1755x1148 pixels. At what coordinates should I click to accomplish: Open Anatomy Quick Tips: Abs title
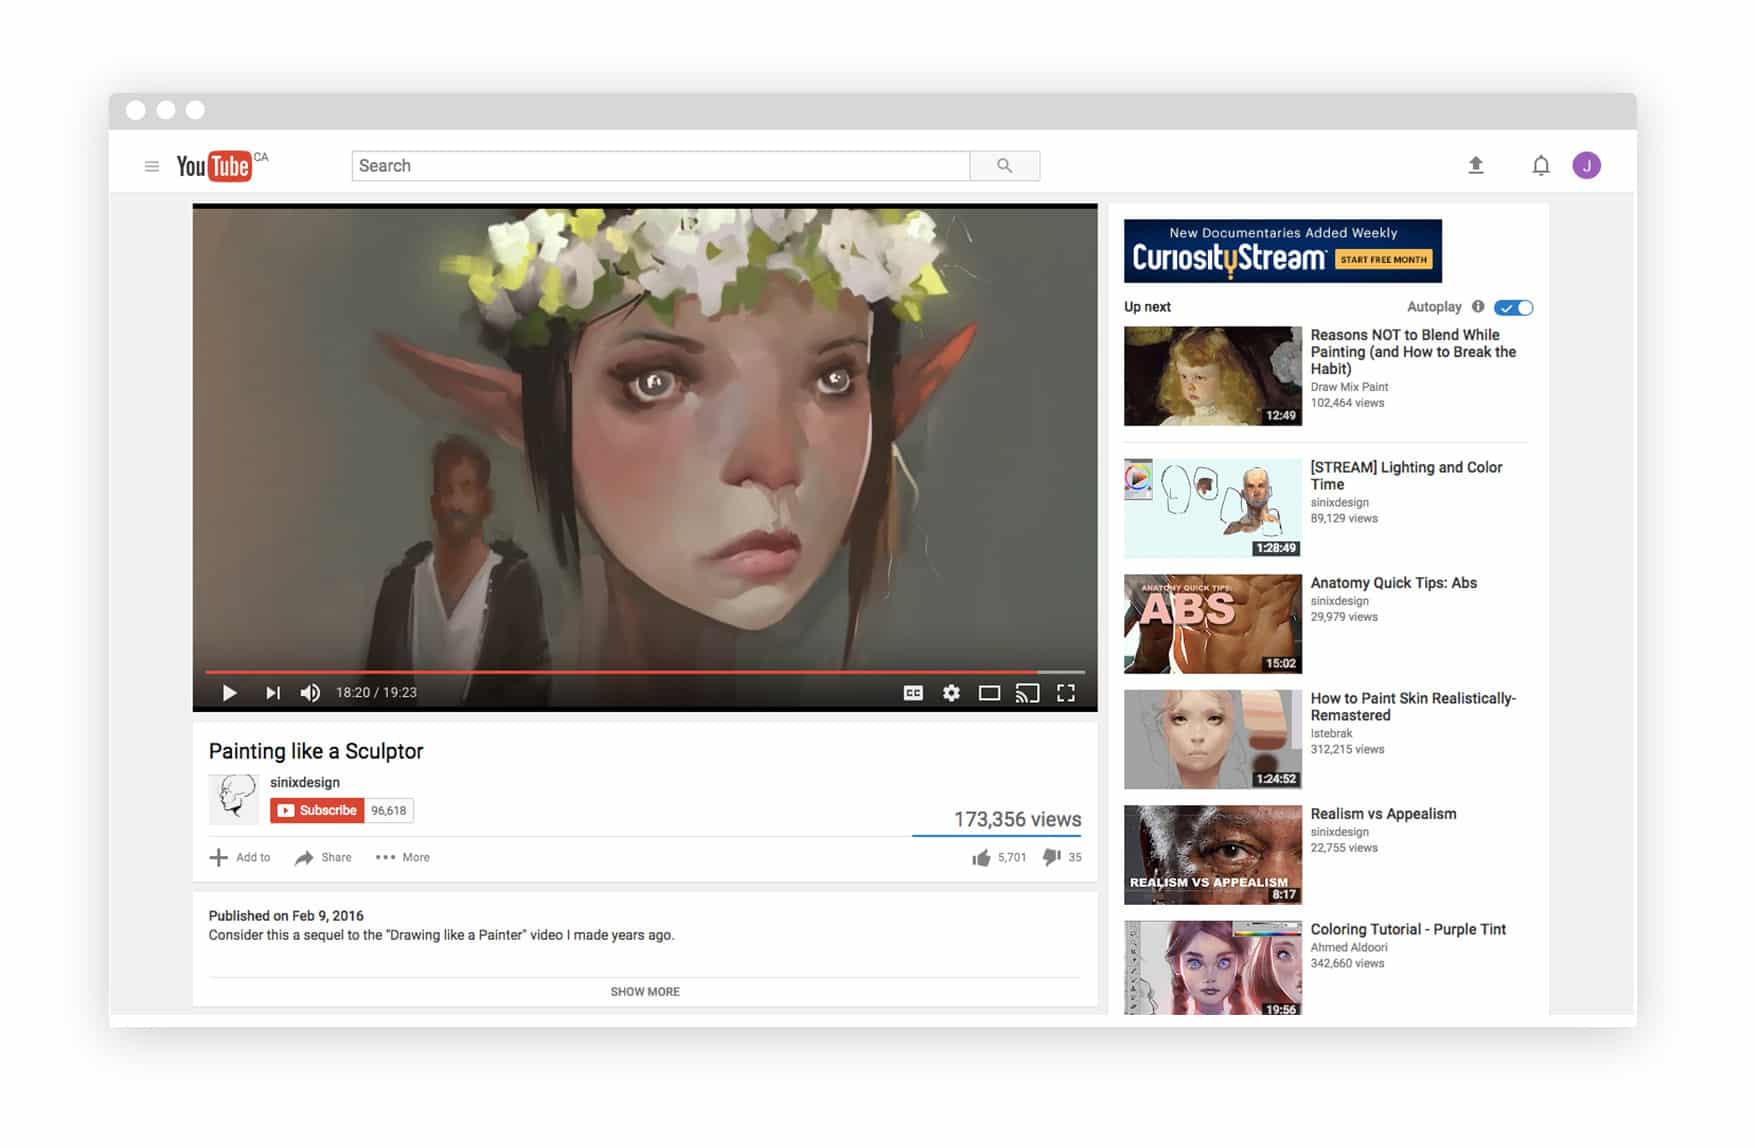(x=1393, y=583)
